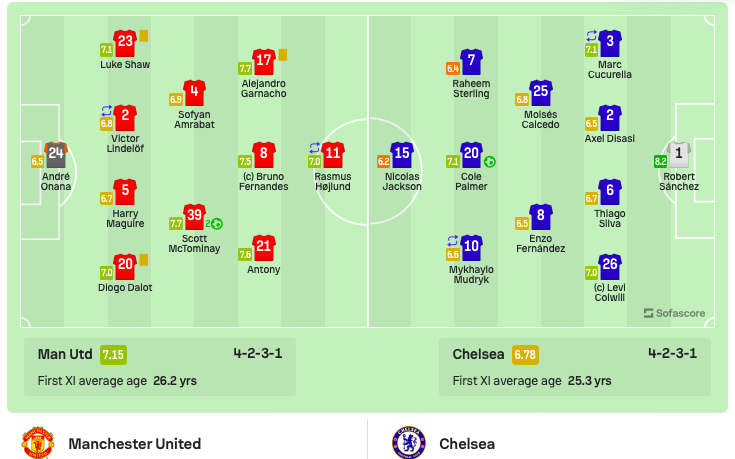Click Chelsea's 6.78 team rating badge
This screenshot has width=735, height=459.
pos(525,355)
